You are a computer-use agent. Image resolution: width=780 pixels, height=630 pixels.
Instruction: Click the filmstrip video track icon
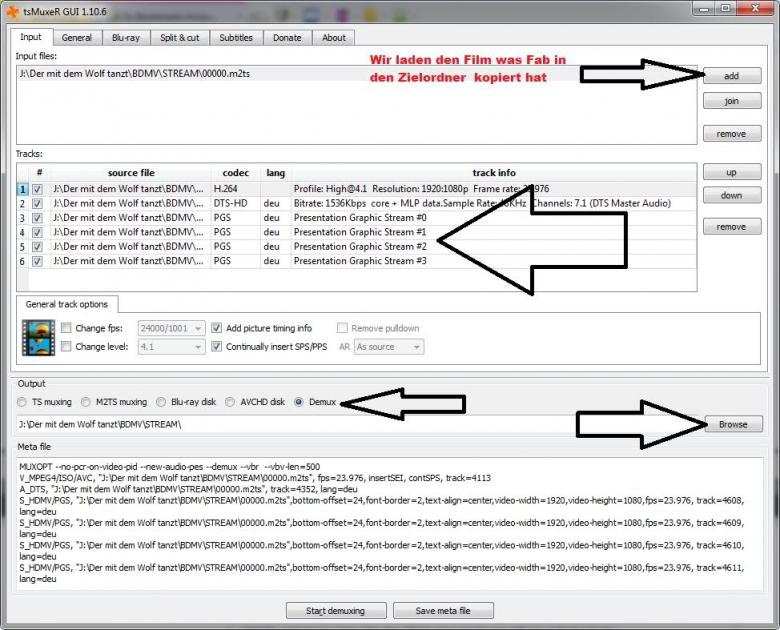(38, 337)
